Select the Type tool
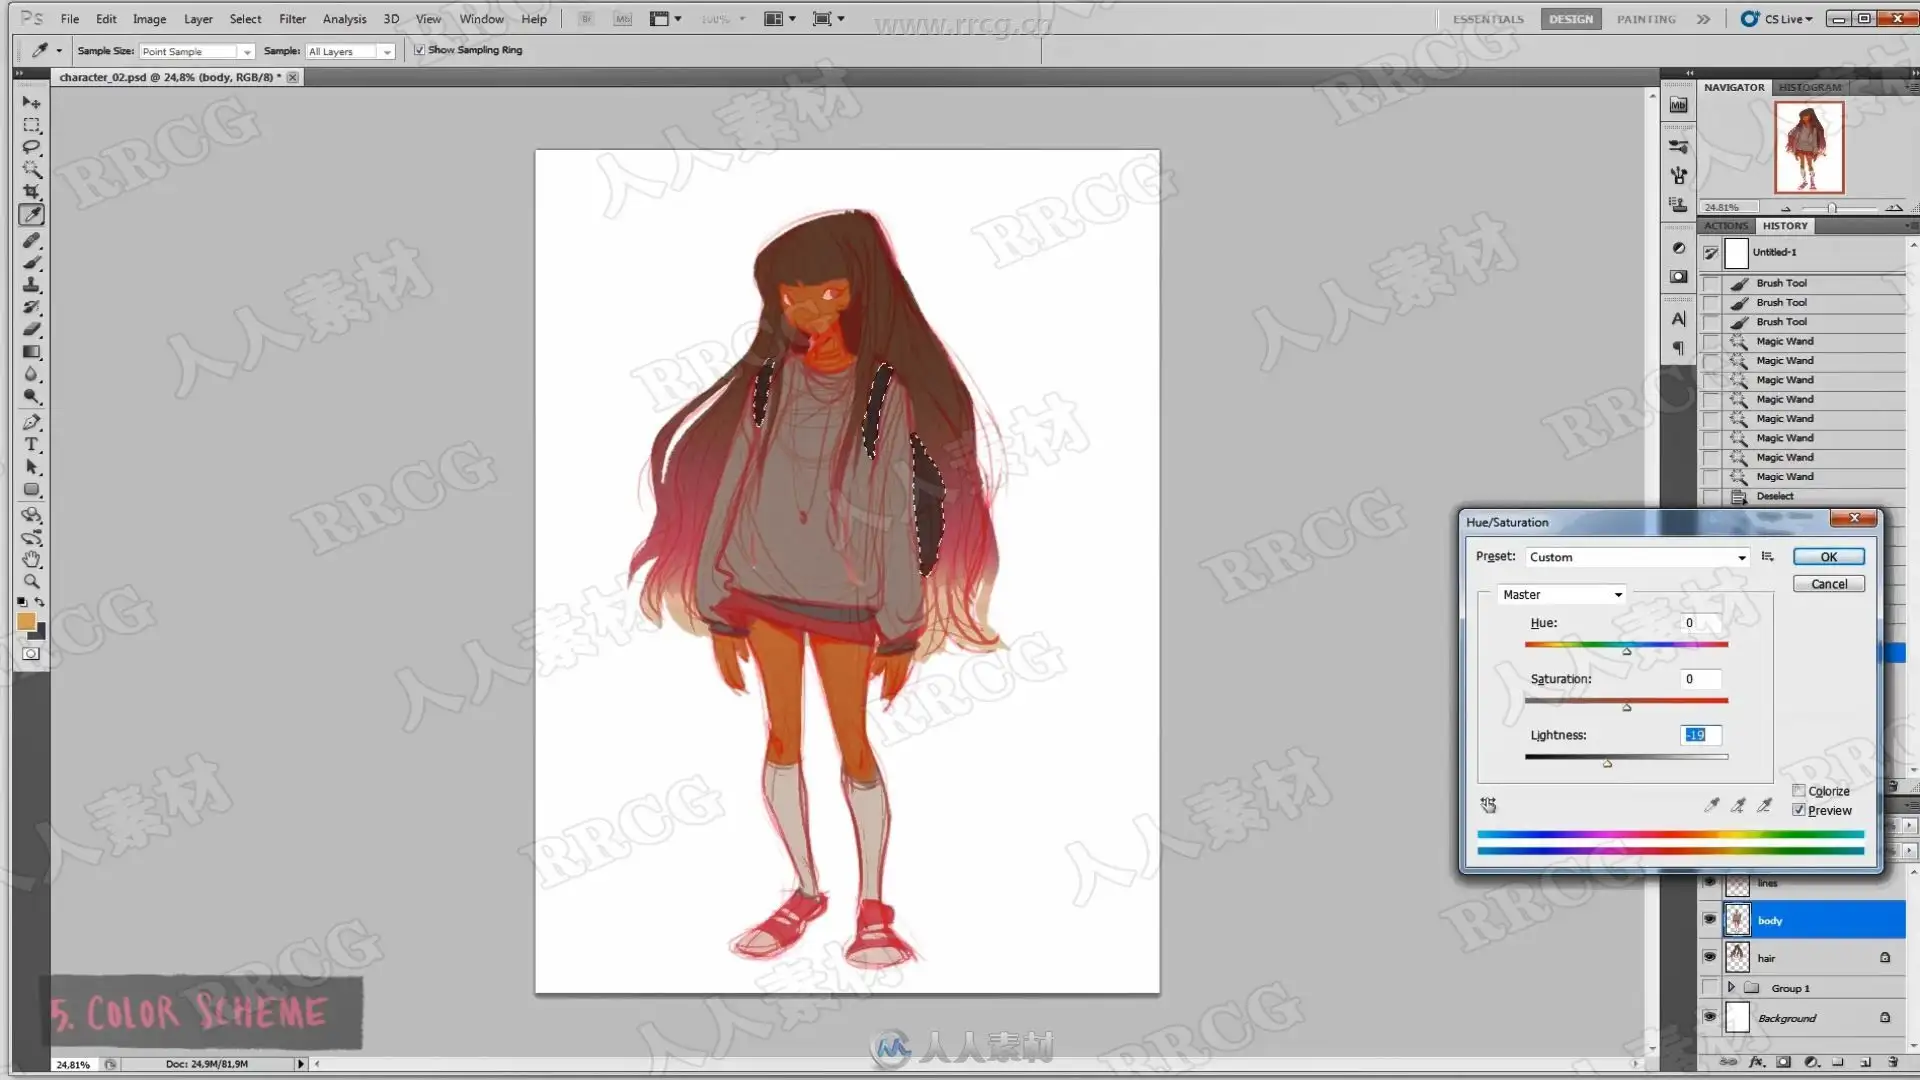Viewport: 1920px width, 1080px height. click(x=32, y=445)
